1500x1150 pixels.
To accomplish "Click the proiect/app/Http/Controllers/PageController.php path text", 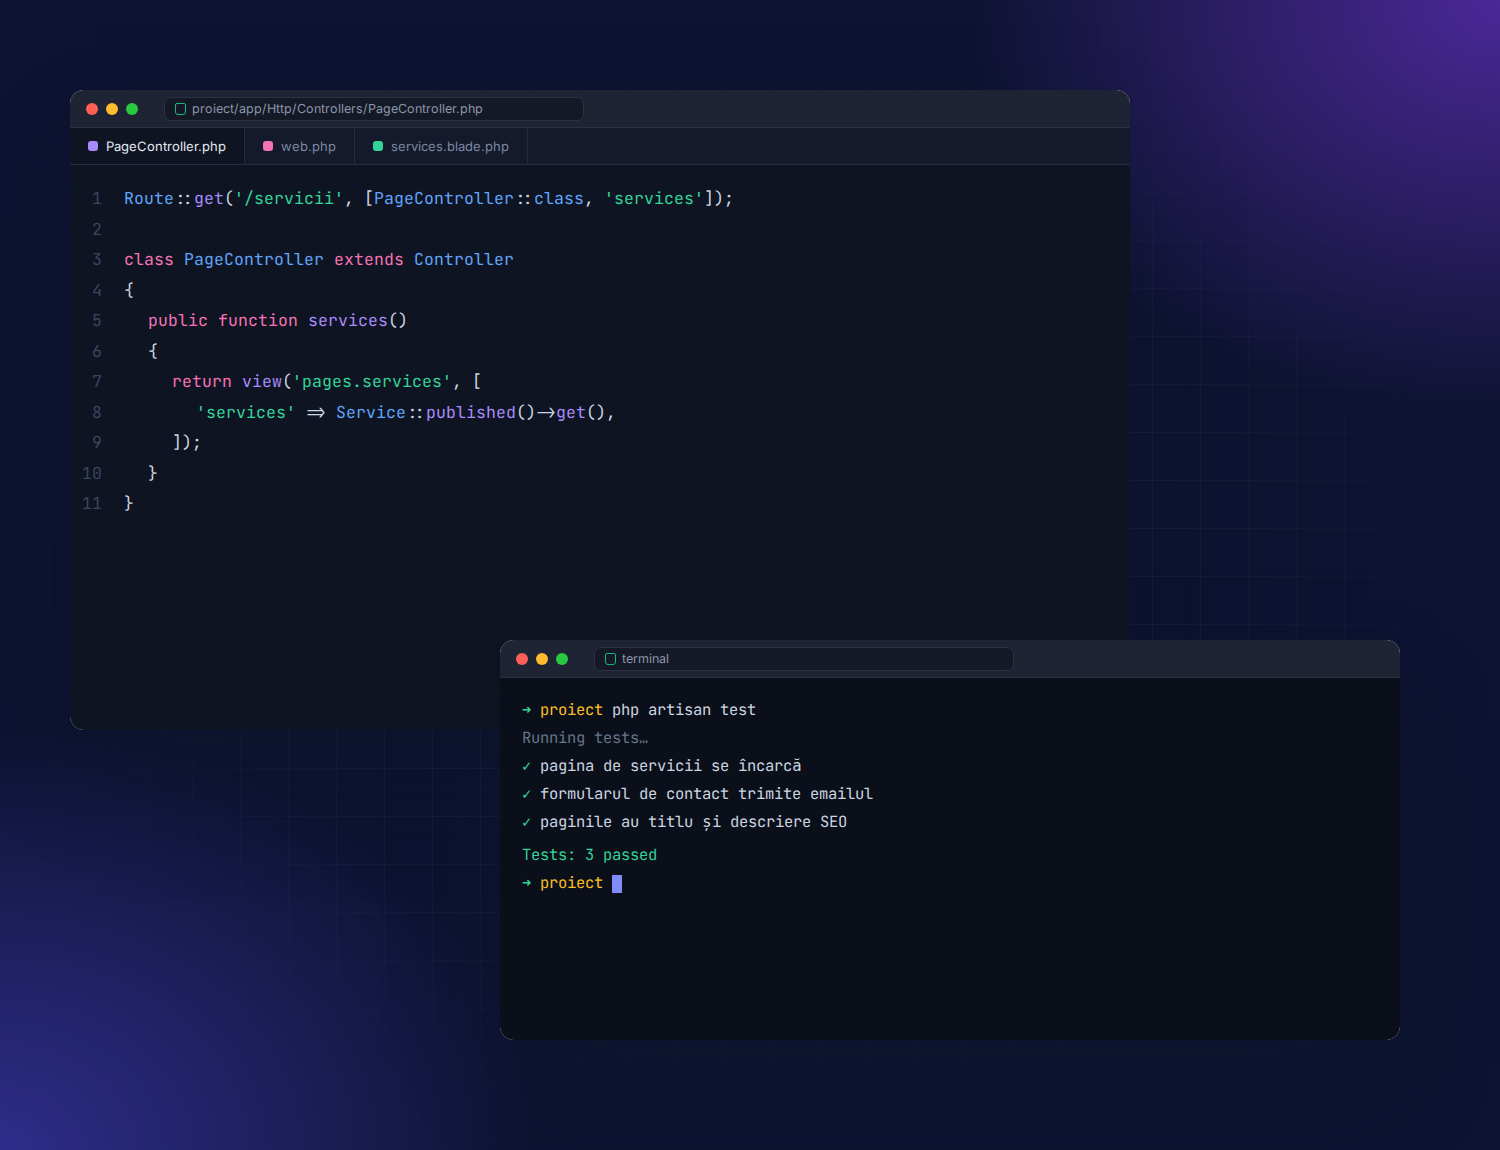I will coord(337,109).
